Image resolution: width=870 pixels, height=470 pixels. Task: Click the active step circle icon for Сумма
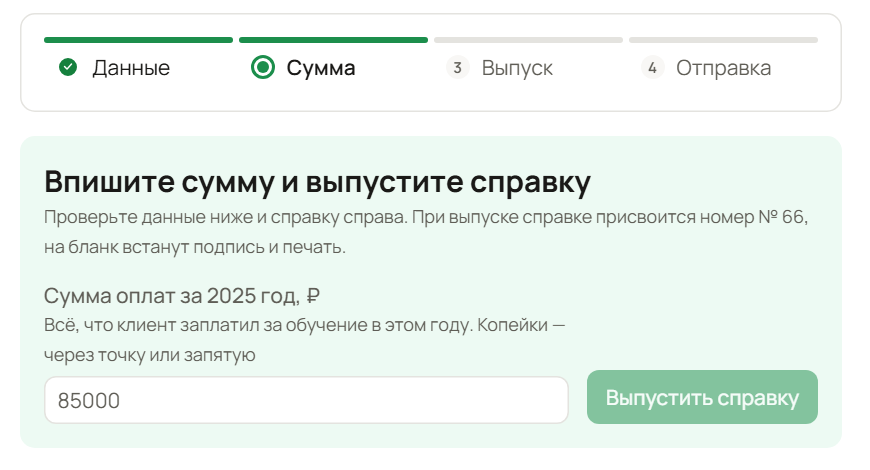(x=262, y=67)
